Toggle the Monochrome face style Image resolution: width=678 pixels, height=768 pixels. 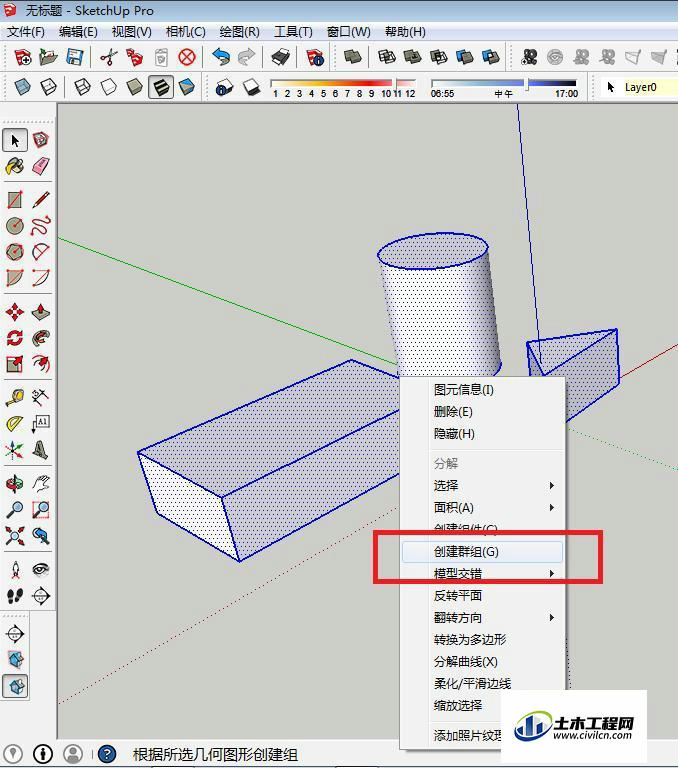click(187, 88)
